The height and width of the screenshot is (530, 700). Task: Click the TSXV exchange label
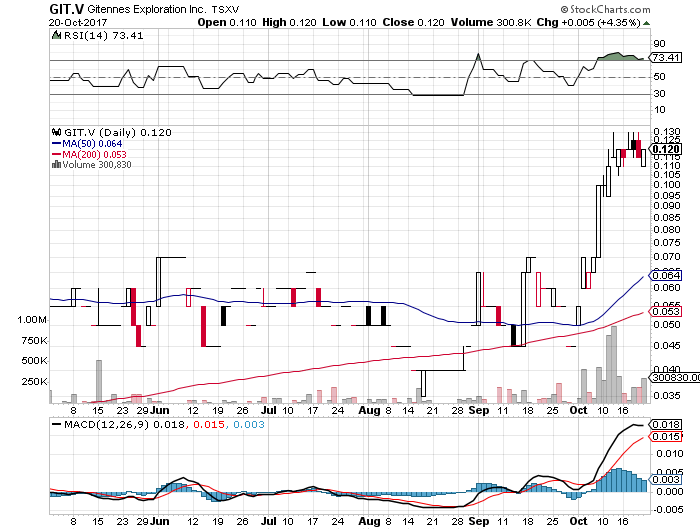pyautogui.click(x=225, y=9)
